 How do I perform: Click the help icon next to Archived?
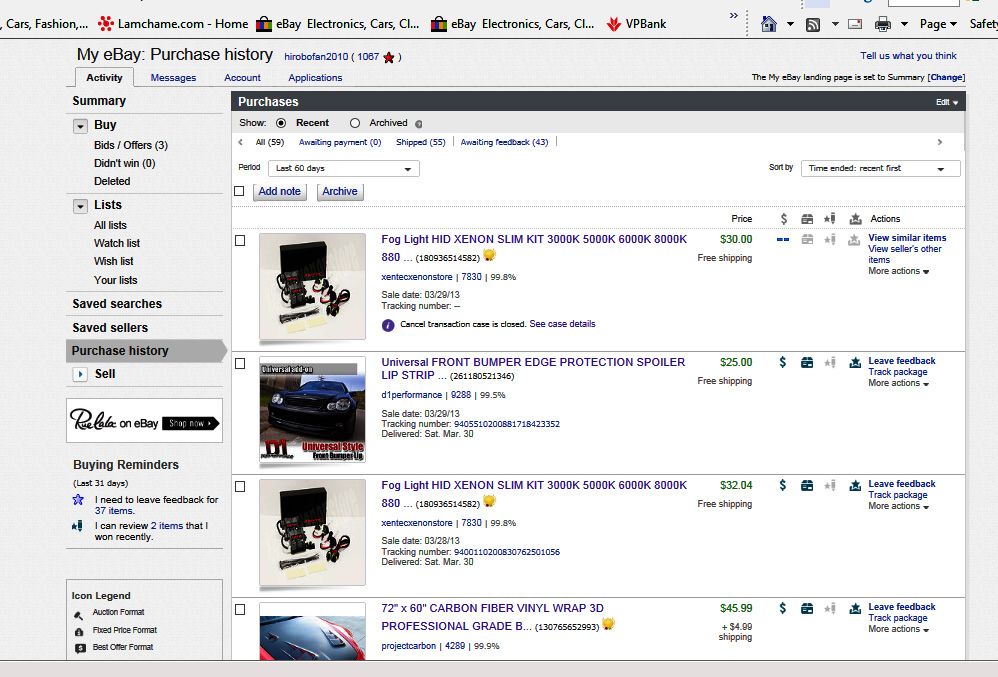click(x=418, y=124)
